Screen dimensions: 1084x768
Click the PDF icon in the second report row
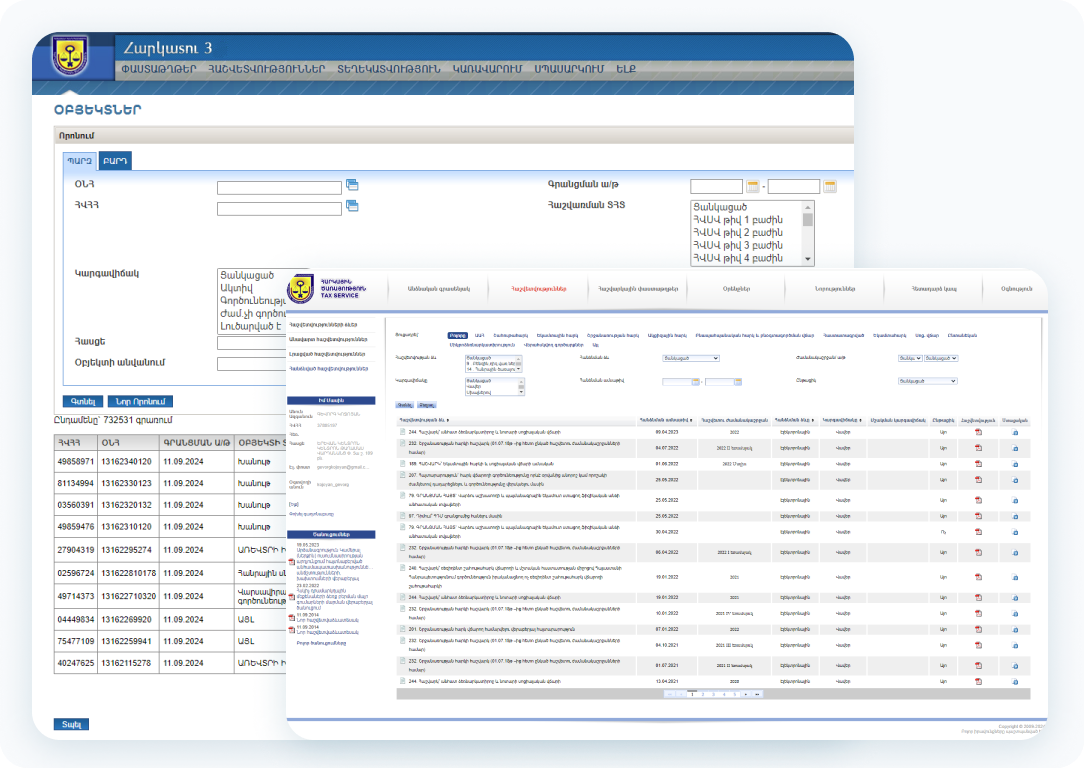click(x=979, y=449)
